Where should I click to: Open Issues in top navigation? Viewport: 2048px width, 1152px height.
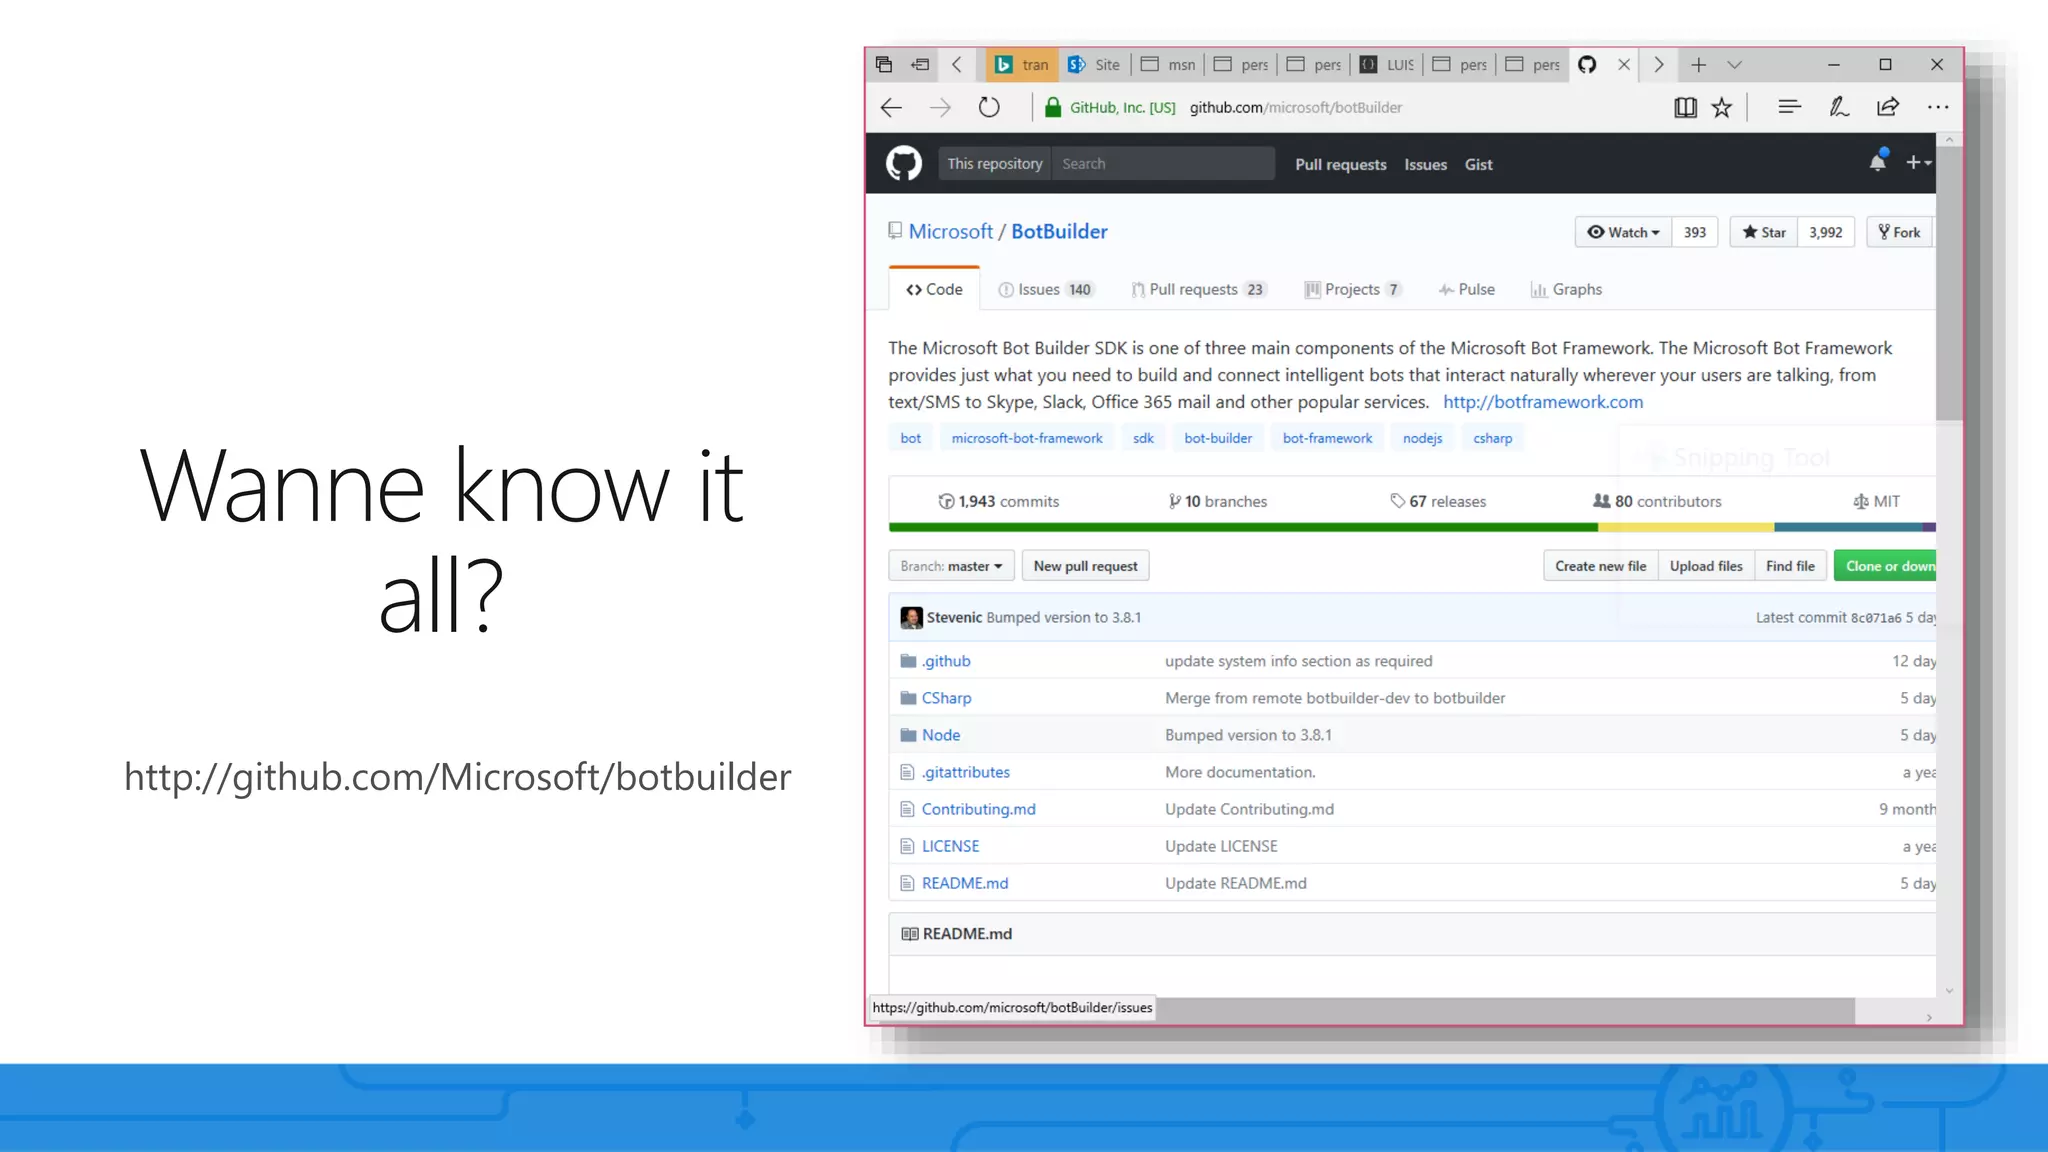1425,165
